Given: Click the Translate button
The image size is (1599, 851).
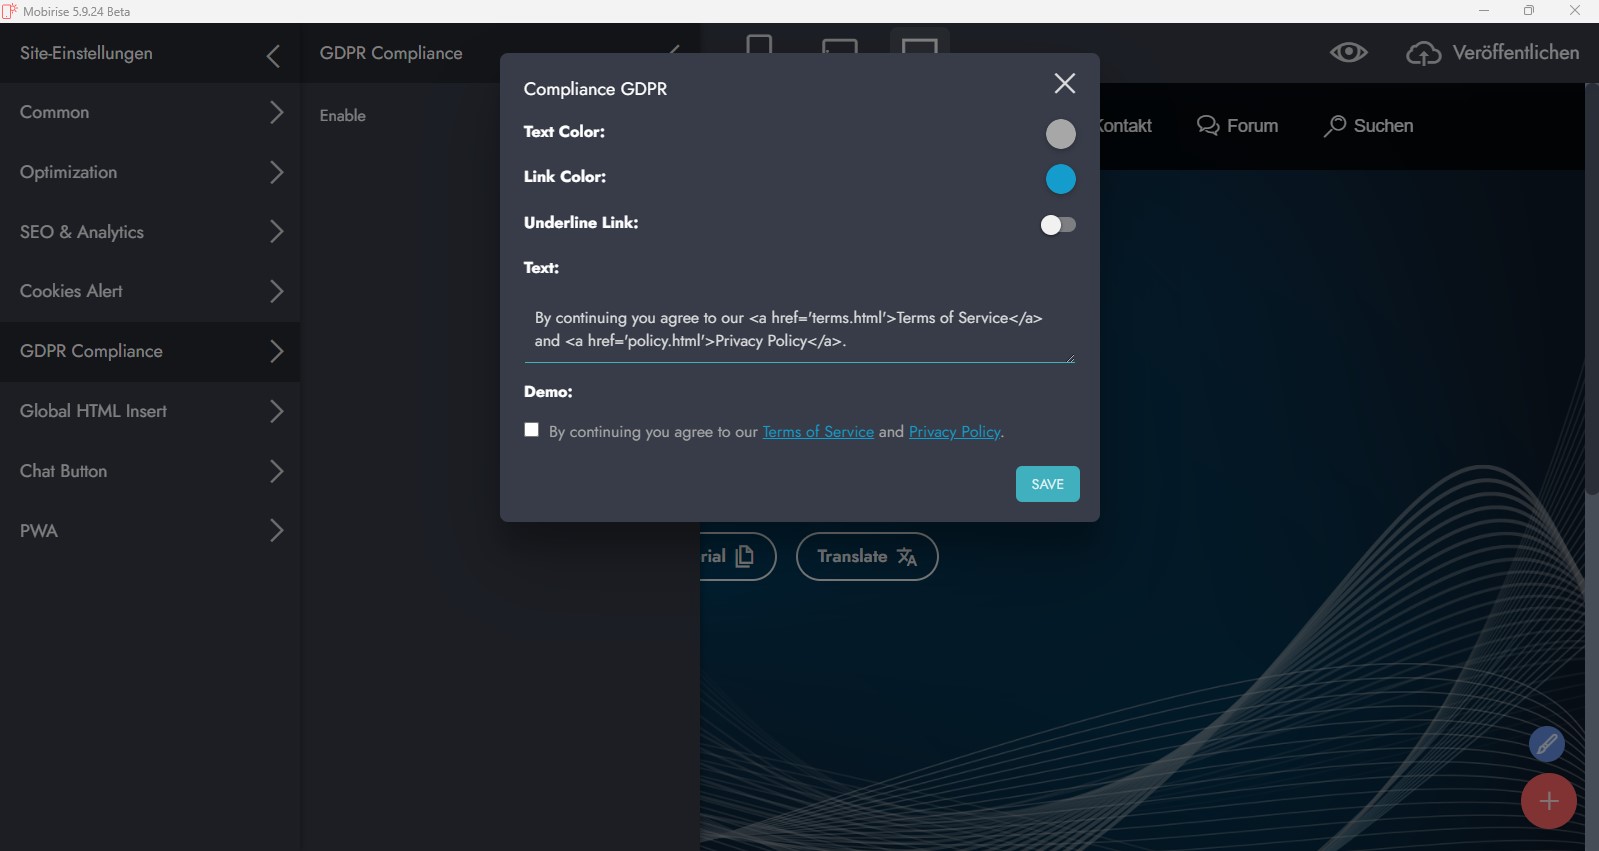Looking at the screenshot, I should 866,557.
